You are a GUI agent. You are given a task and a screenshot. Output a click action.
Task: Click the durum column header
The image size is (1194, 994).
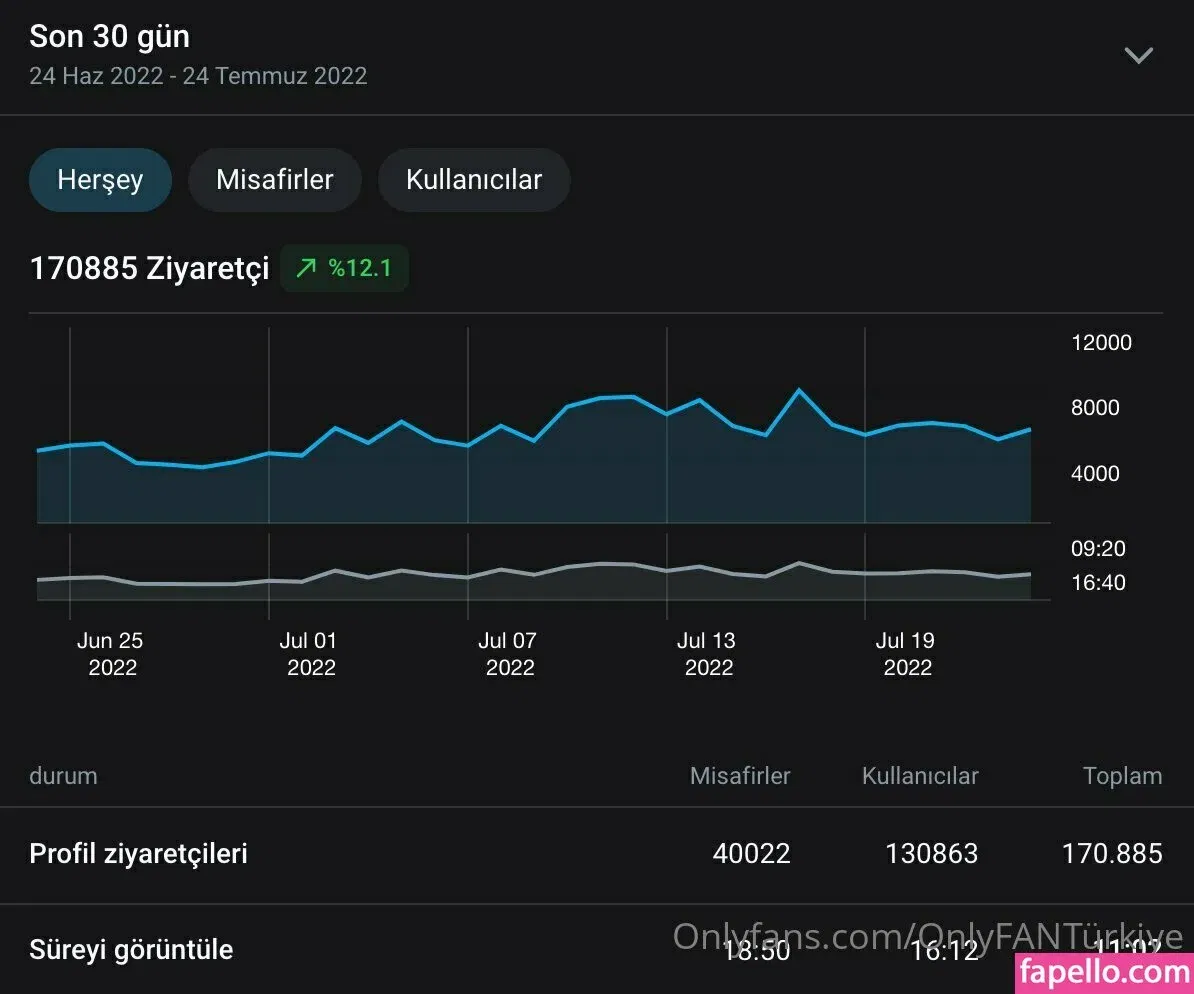pos(63,776)
